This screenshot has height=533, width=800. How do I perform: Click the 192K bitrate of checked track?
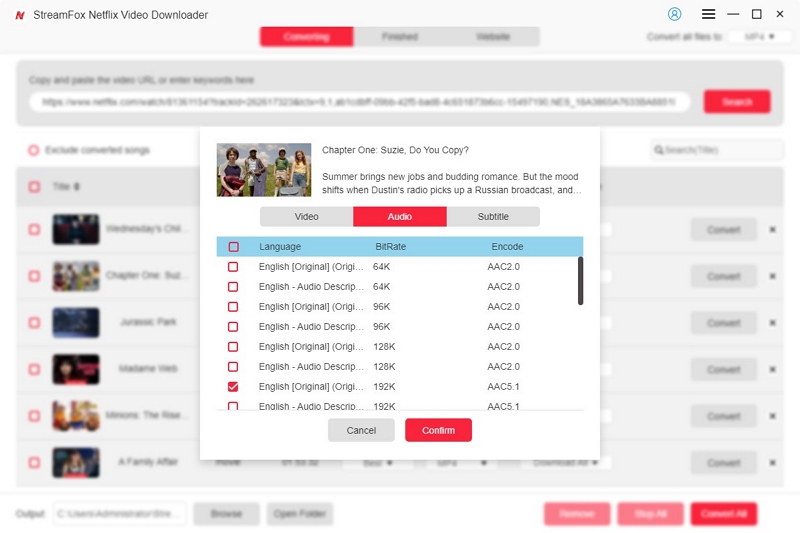(384, 387)
